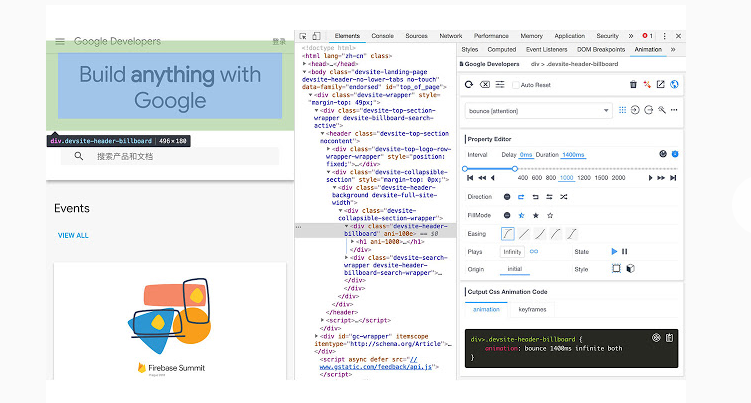Select the shuffle crossed-arrows Direction option

pyautogui.click(x=564, y=196)
